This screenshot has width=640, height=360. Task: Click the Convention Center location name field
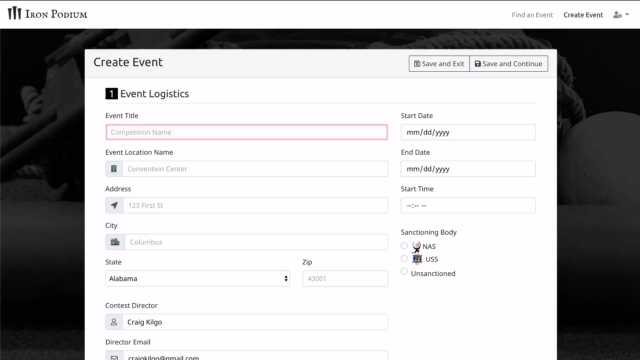pos(255,169)
